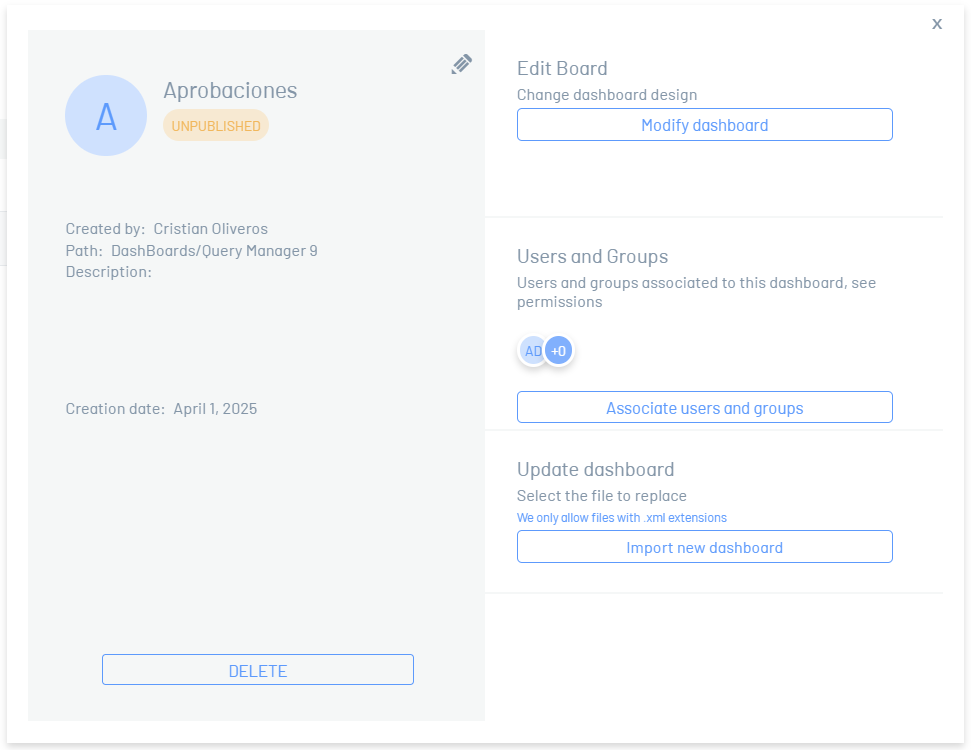Click the Edit Board section heading

point(562,68)
